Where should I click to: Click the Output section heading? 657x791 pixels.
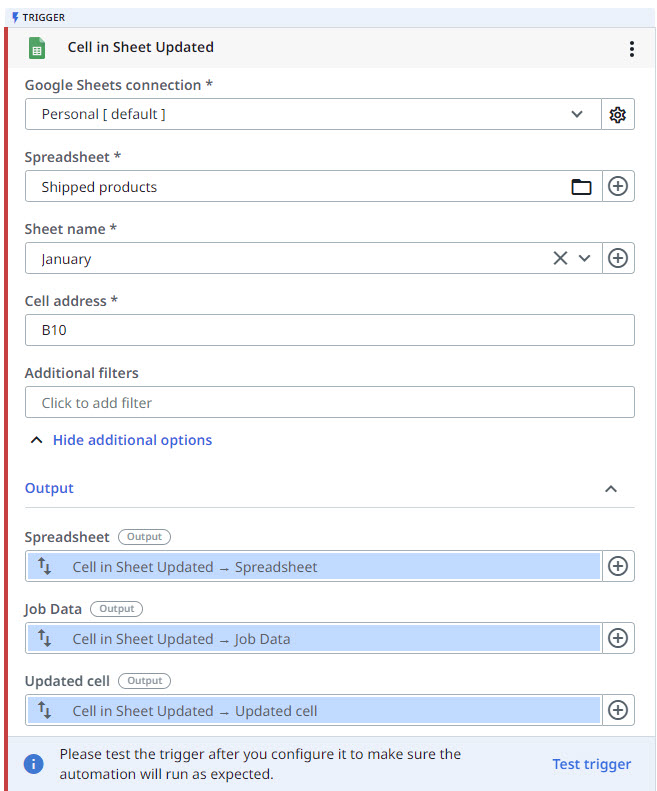click(x=49, y=488)
